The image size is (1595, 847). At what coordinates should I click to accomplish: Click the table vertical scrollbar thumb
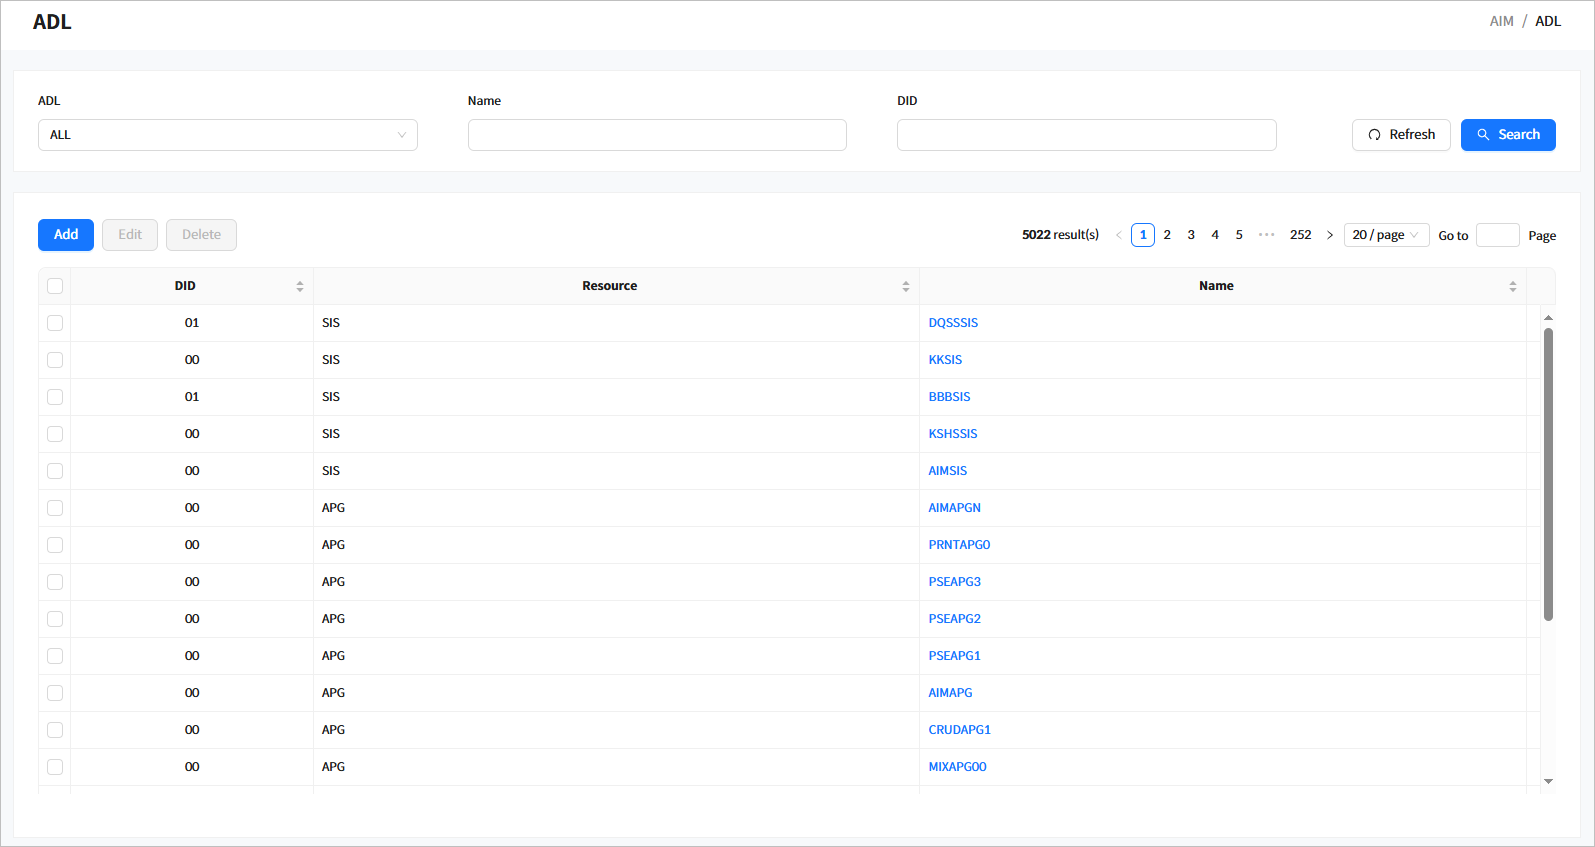tap(1548, 475)
